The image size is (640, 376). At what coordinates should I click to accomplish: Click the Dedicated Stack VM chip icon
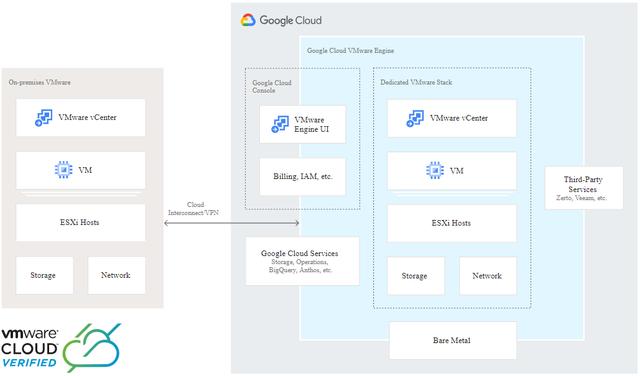(435, 171)
